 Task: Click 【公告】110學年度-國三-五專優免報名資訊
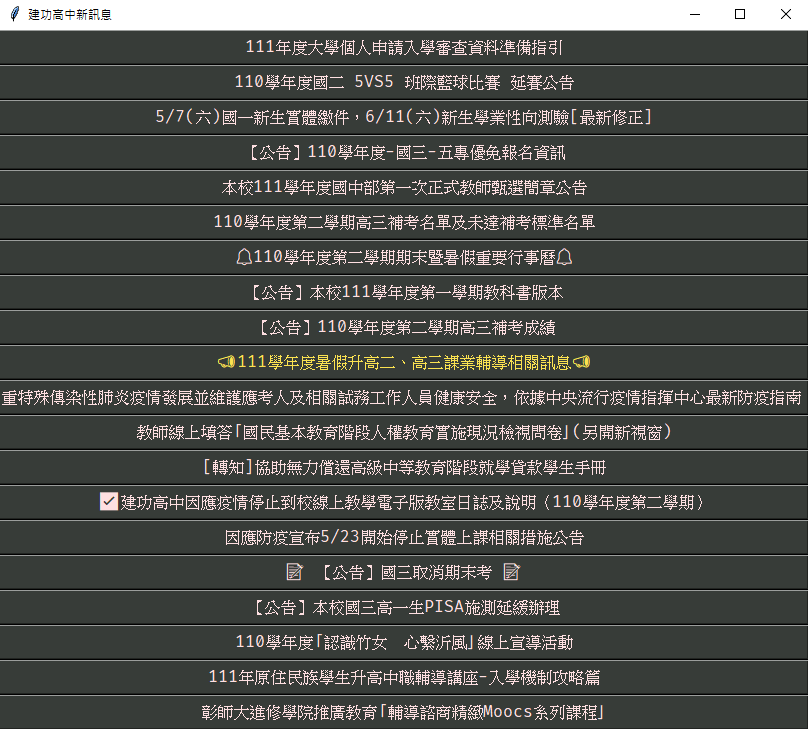click(404, 152)
